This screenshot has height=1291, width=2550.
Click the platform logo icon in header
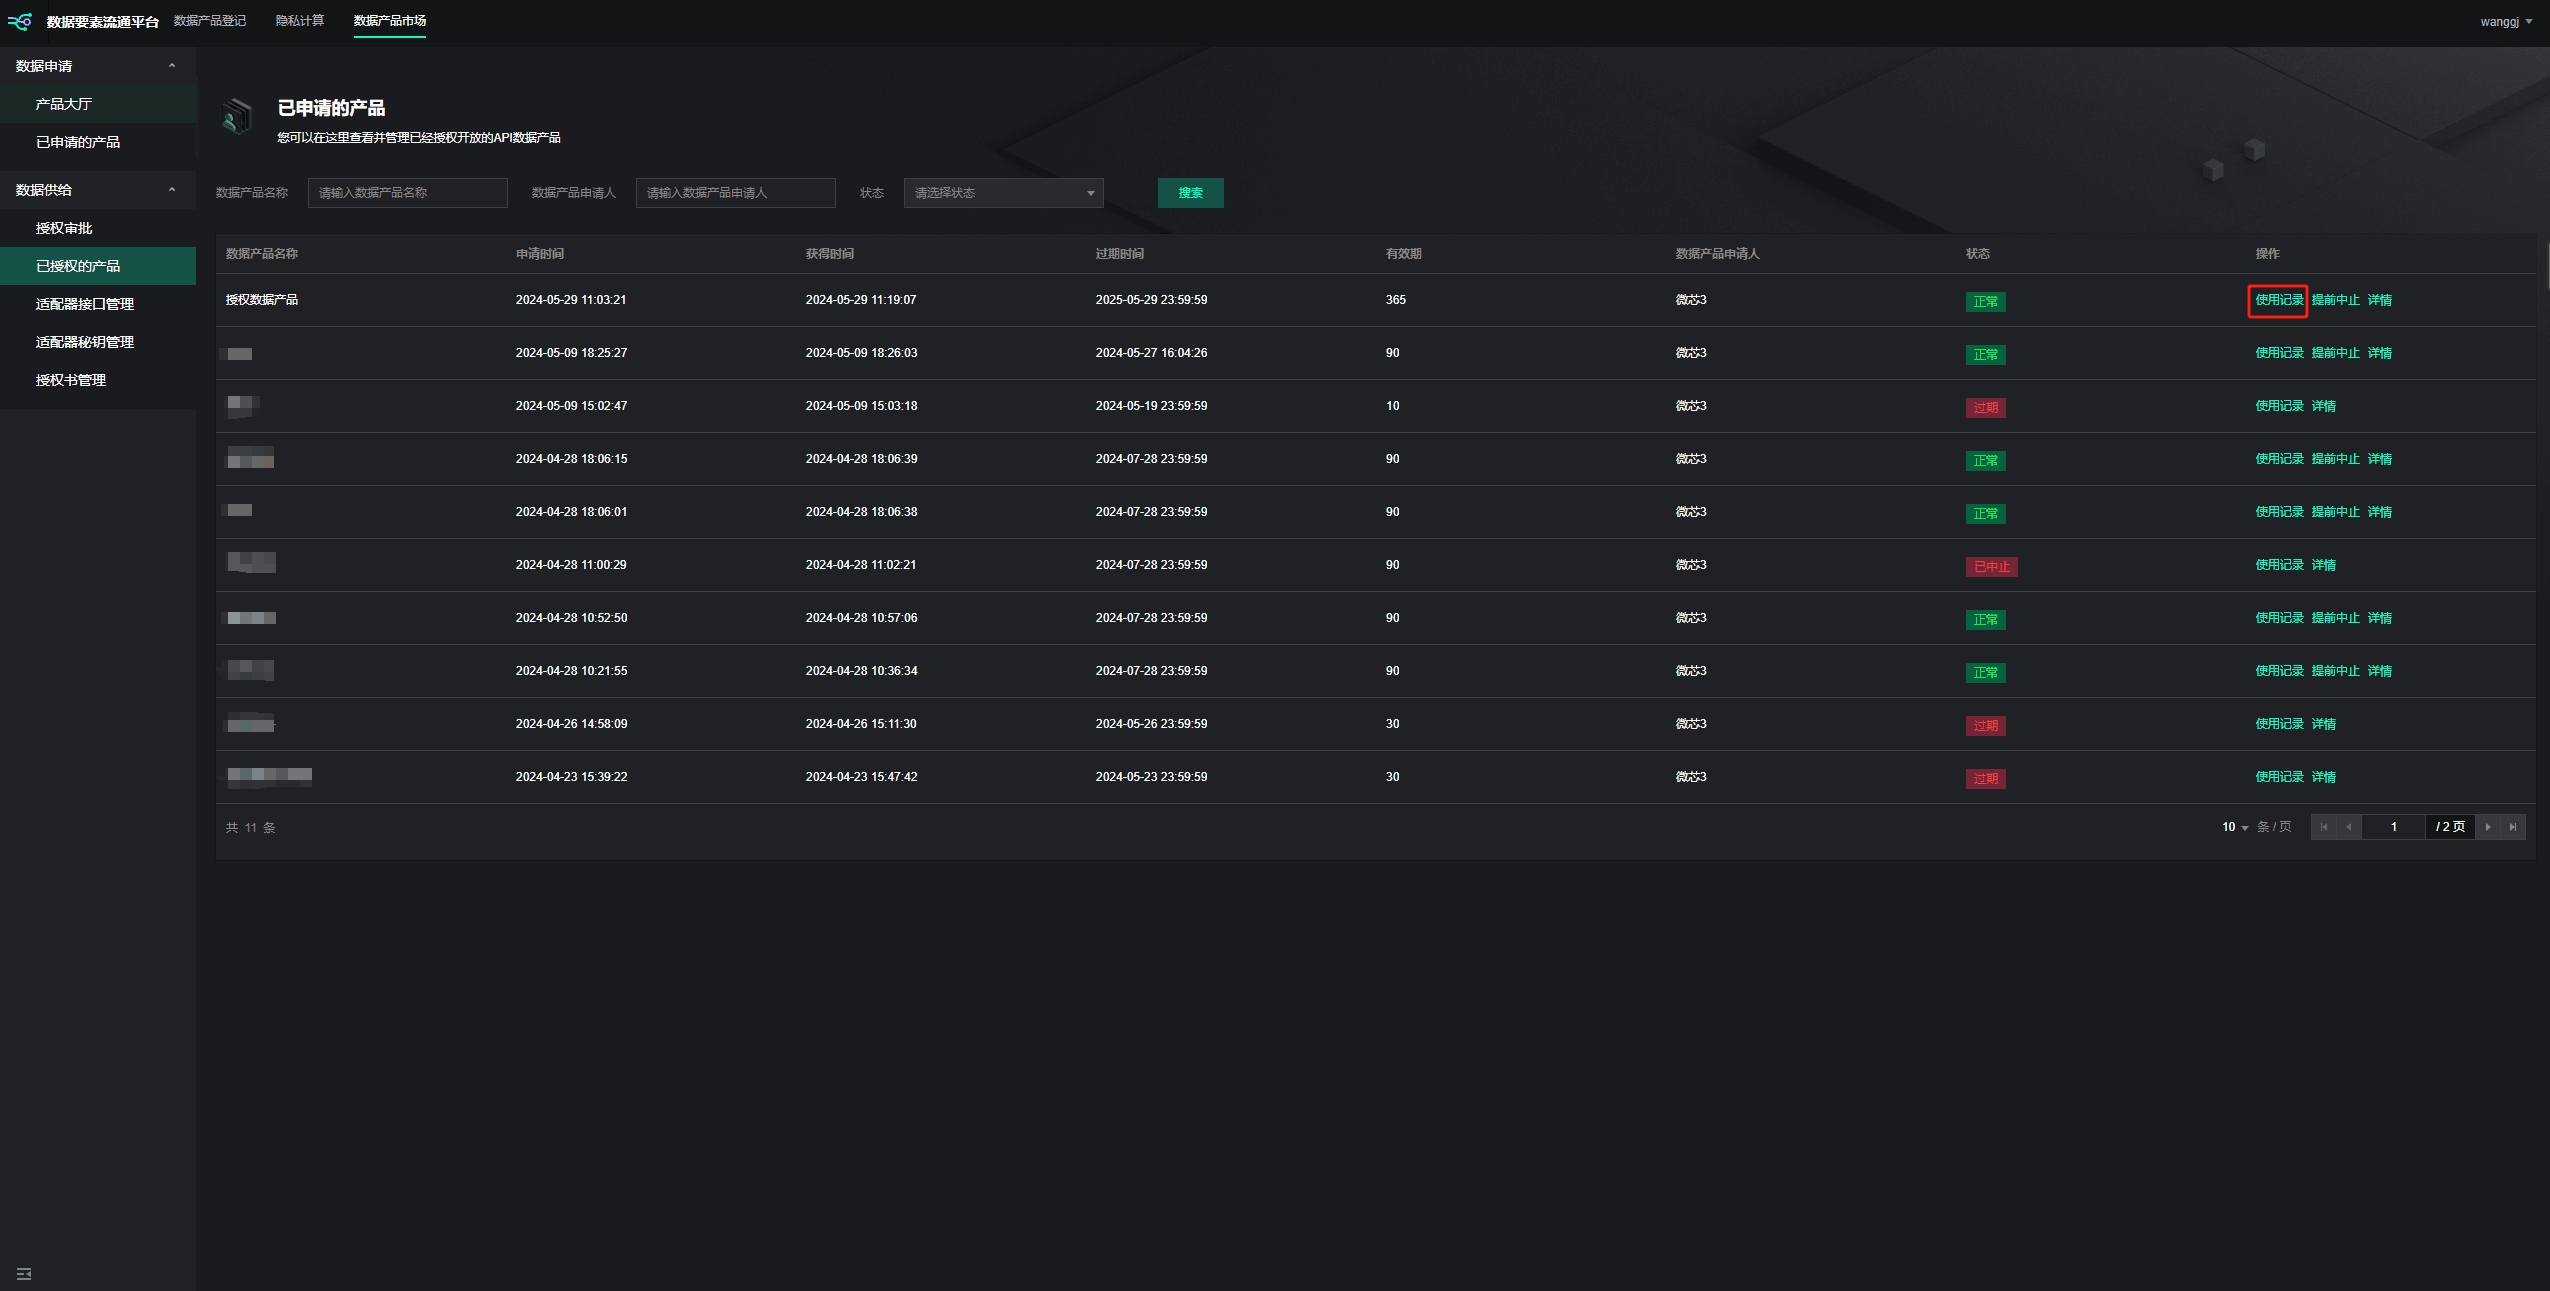(20, 21)
